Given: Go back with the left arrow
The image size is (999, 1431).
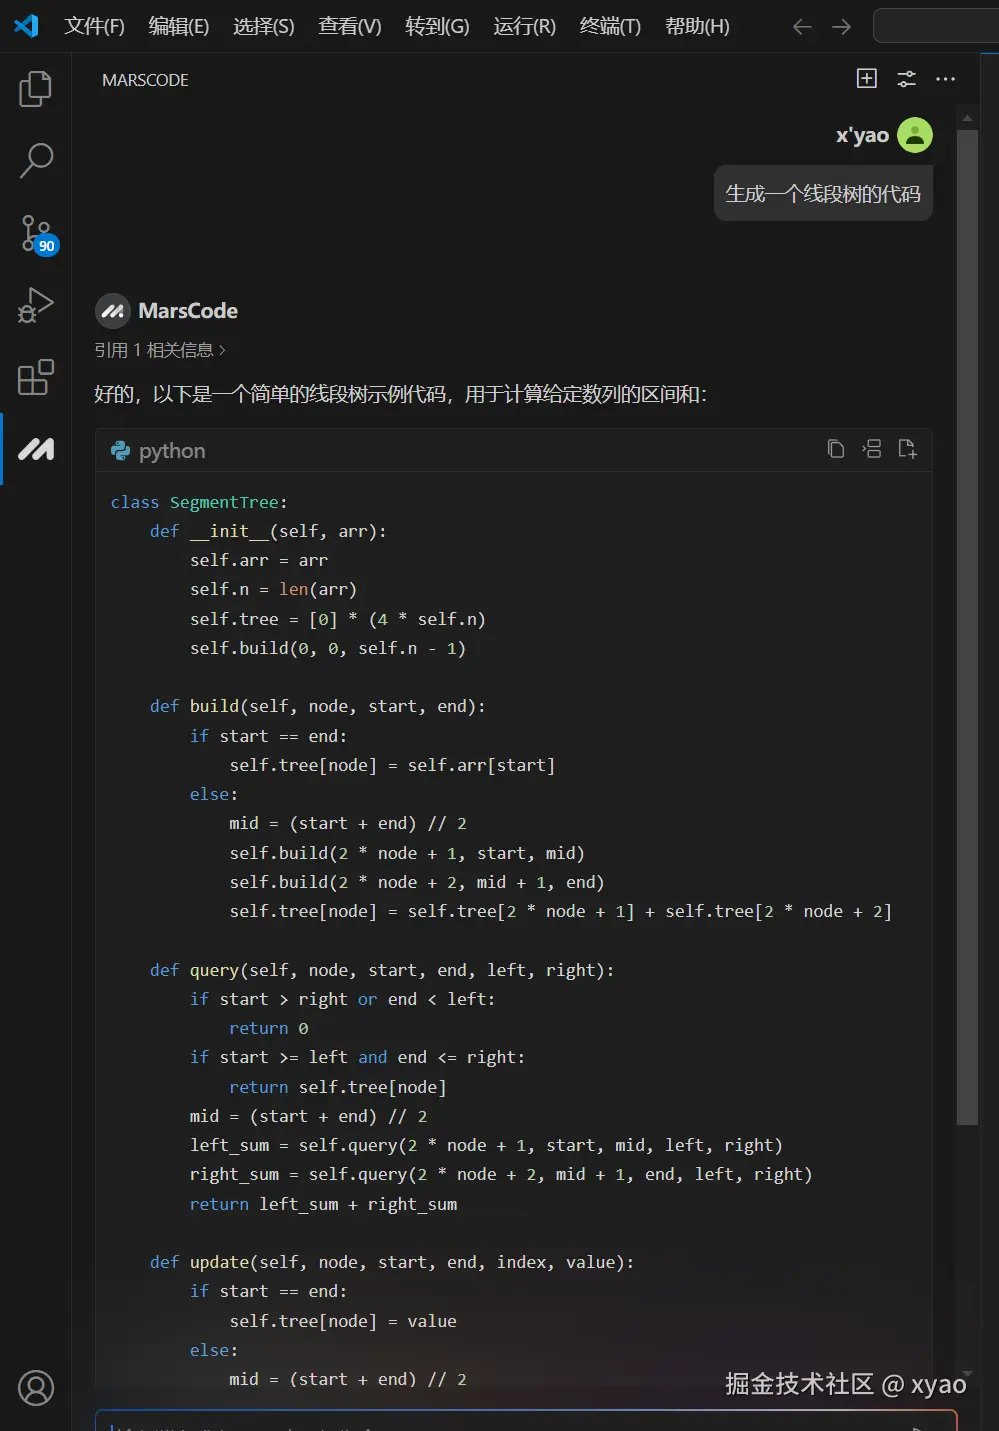Looking at the screenshot, I should pyautogui.click(x=802, y=27).
